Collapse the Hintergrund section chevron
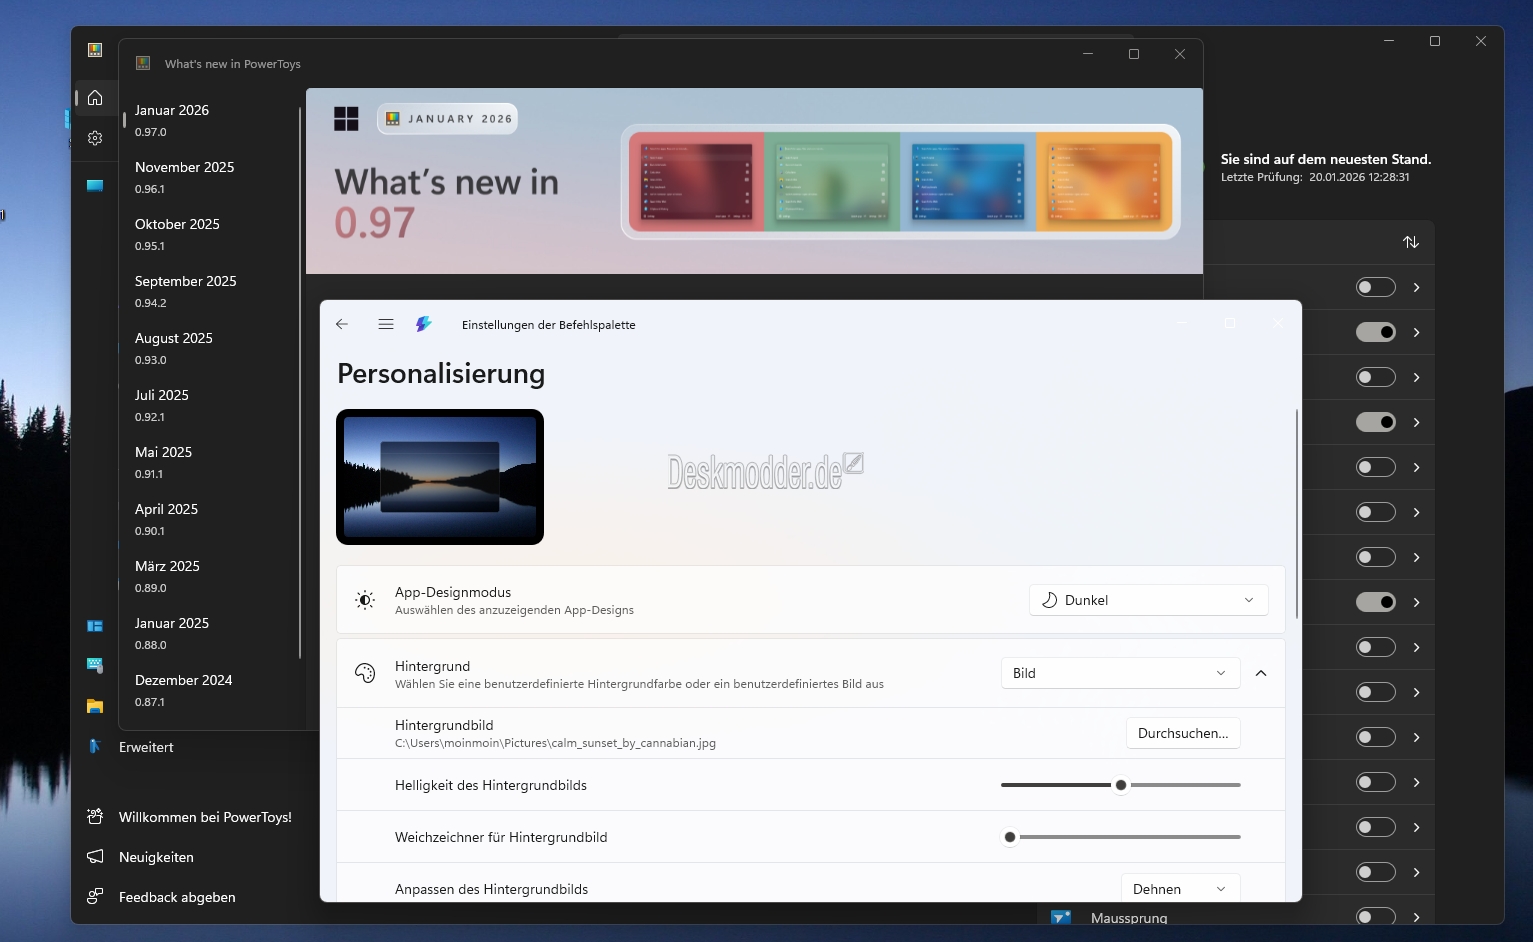The width and height of the screenshot is (1533, 942). 1261,673
